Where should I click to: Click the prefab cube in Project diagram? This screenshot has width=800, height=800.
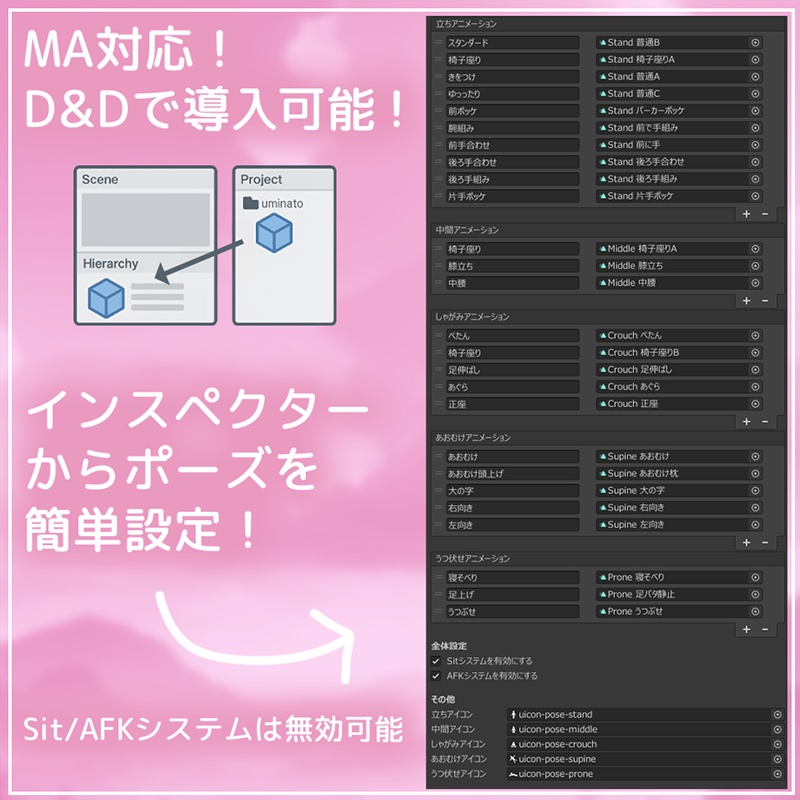click(274, 233)
